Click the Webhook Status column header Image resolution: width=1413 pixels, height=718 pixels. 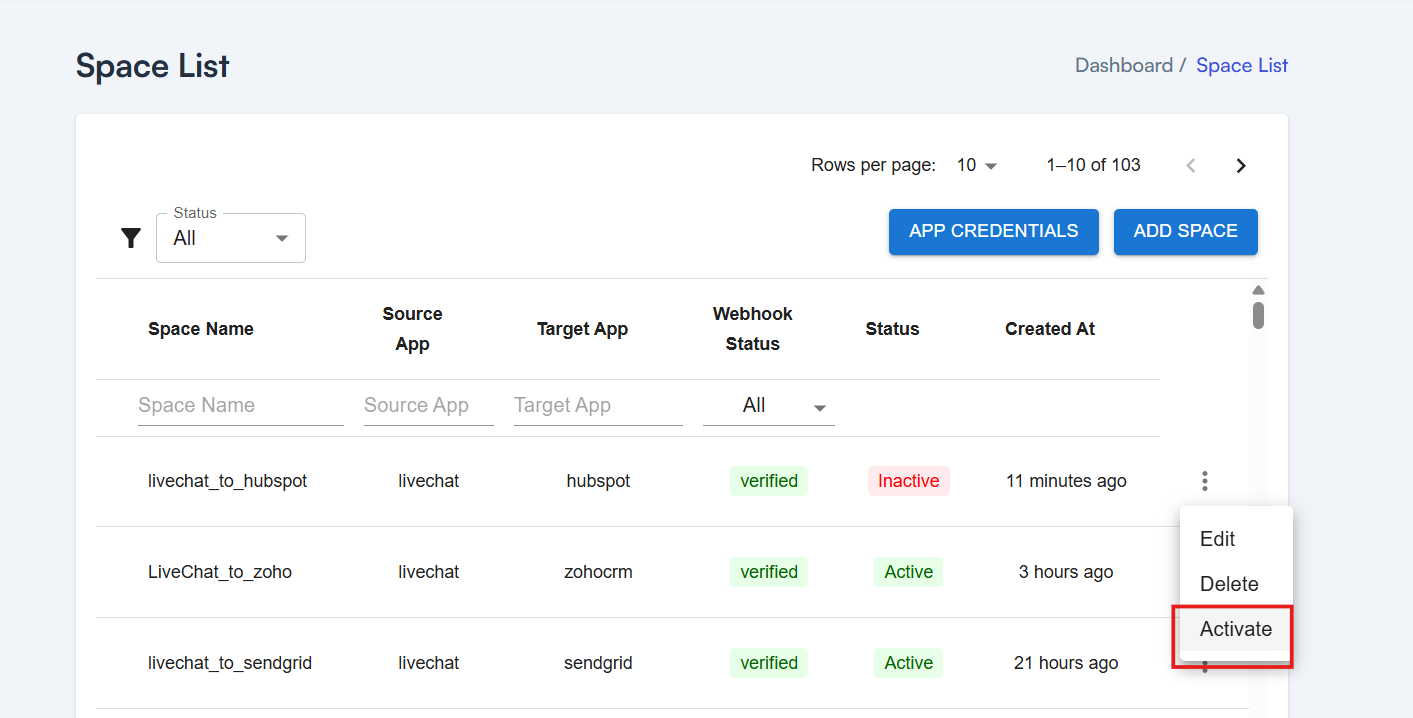[x=752, y=329]
